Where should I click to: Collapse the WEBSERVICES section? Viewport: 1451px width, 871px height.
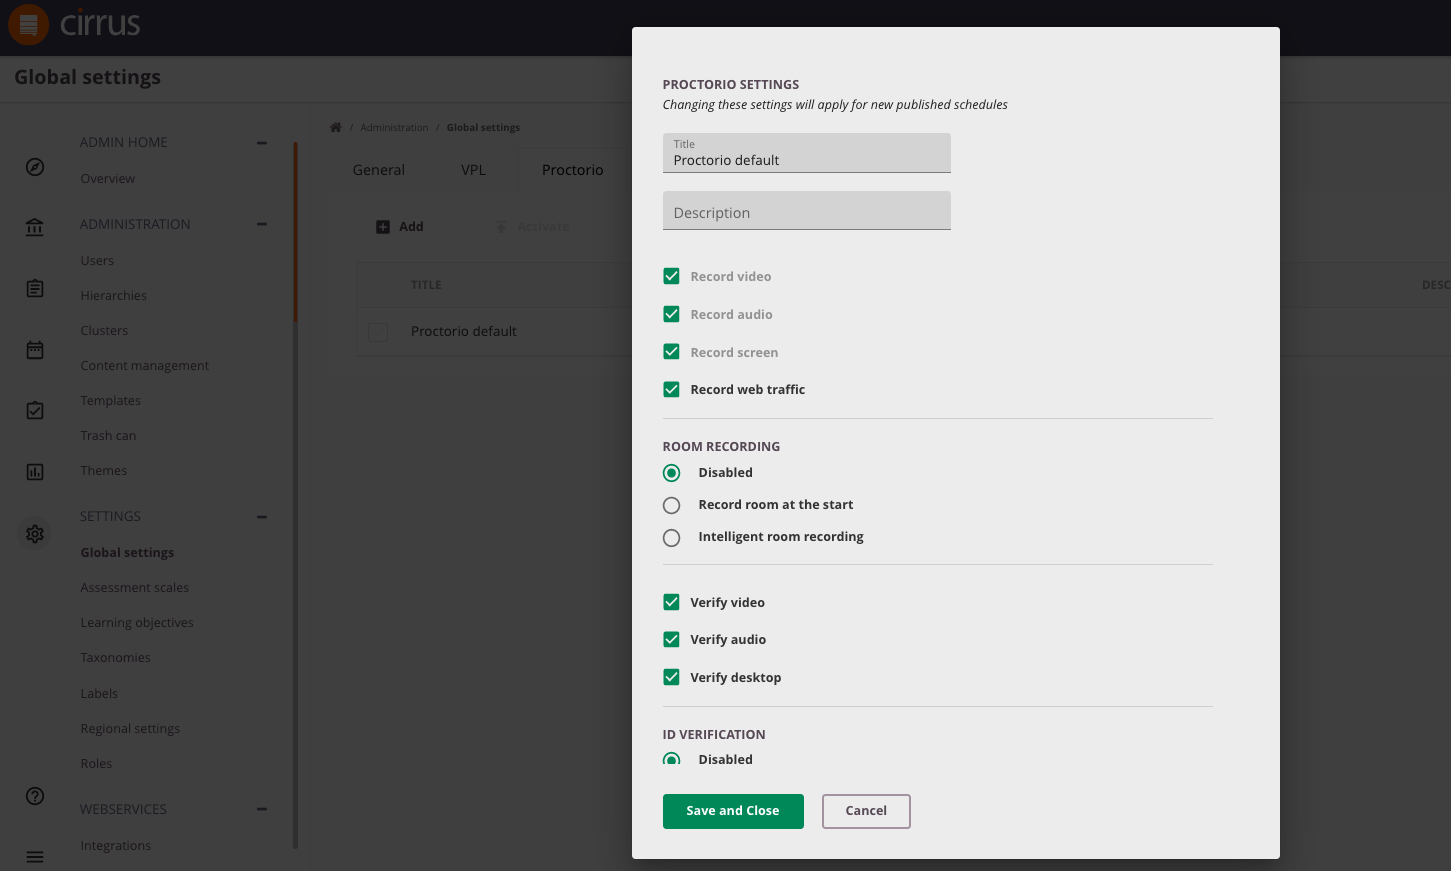tap(262, 809)
